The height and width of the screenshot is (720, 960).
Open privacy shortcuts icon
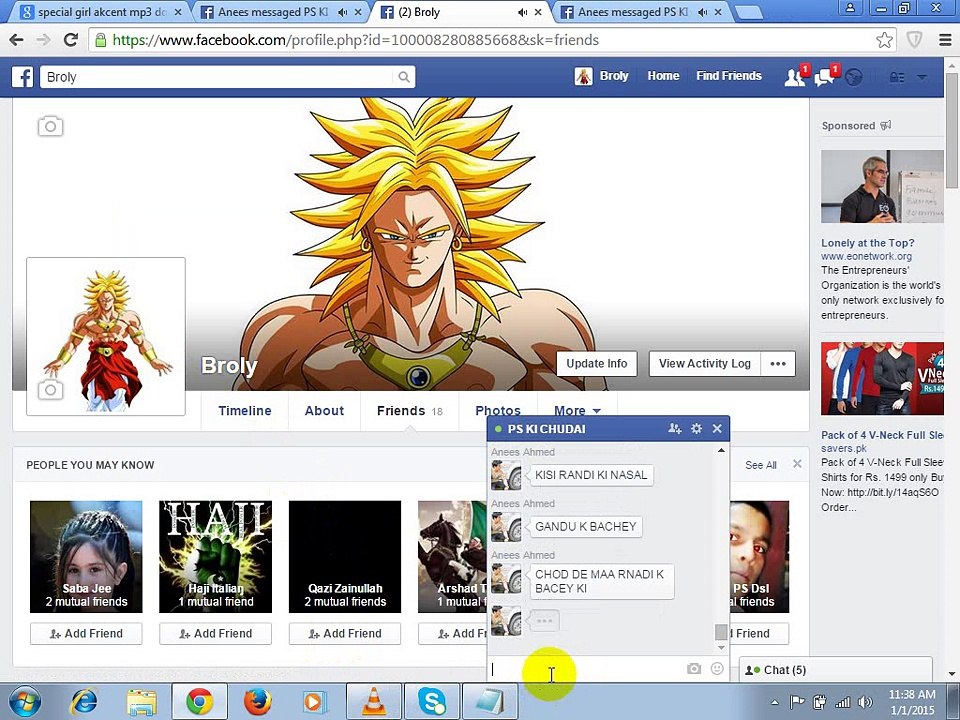pyautogui.click(x=897, y=77)
